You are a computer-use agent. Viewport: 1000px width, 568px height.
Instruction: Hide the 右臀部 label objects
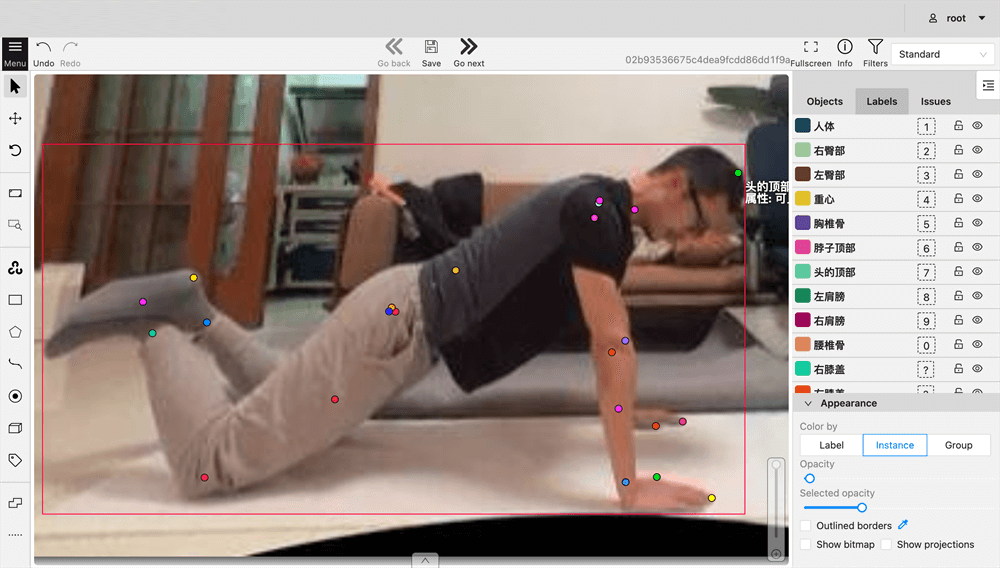tap(977, 150)
